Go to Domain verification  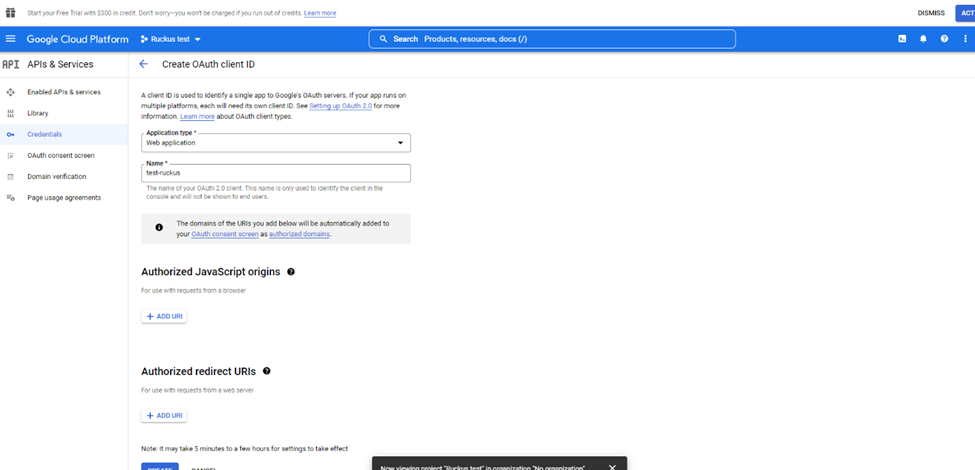click(57, 177)
